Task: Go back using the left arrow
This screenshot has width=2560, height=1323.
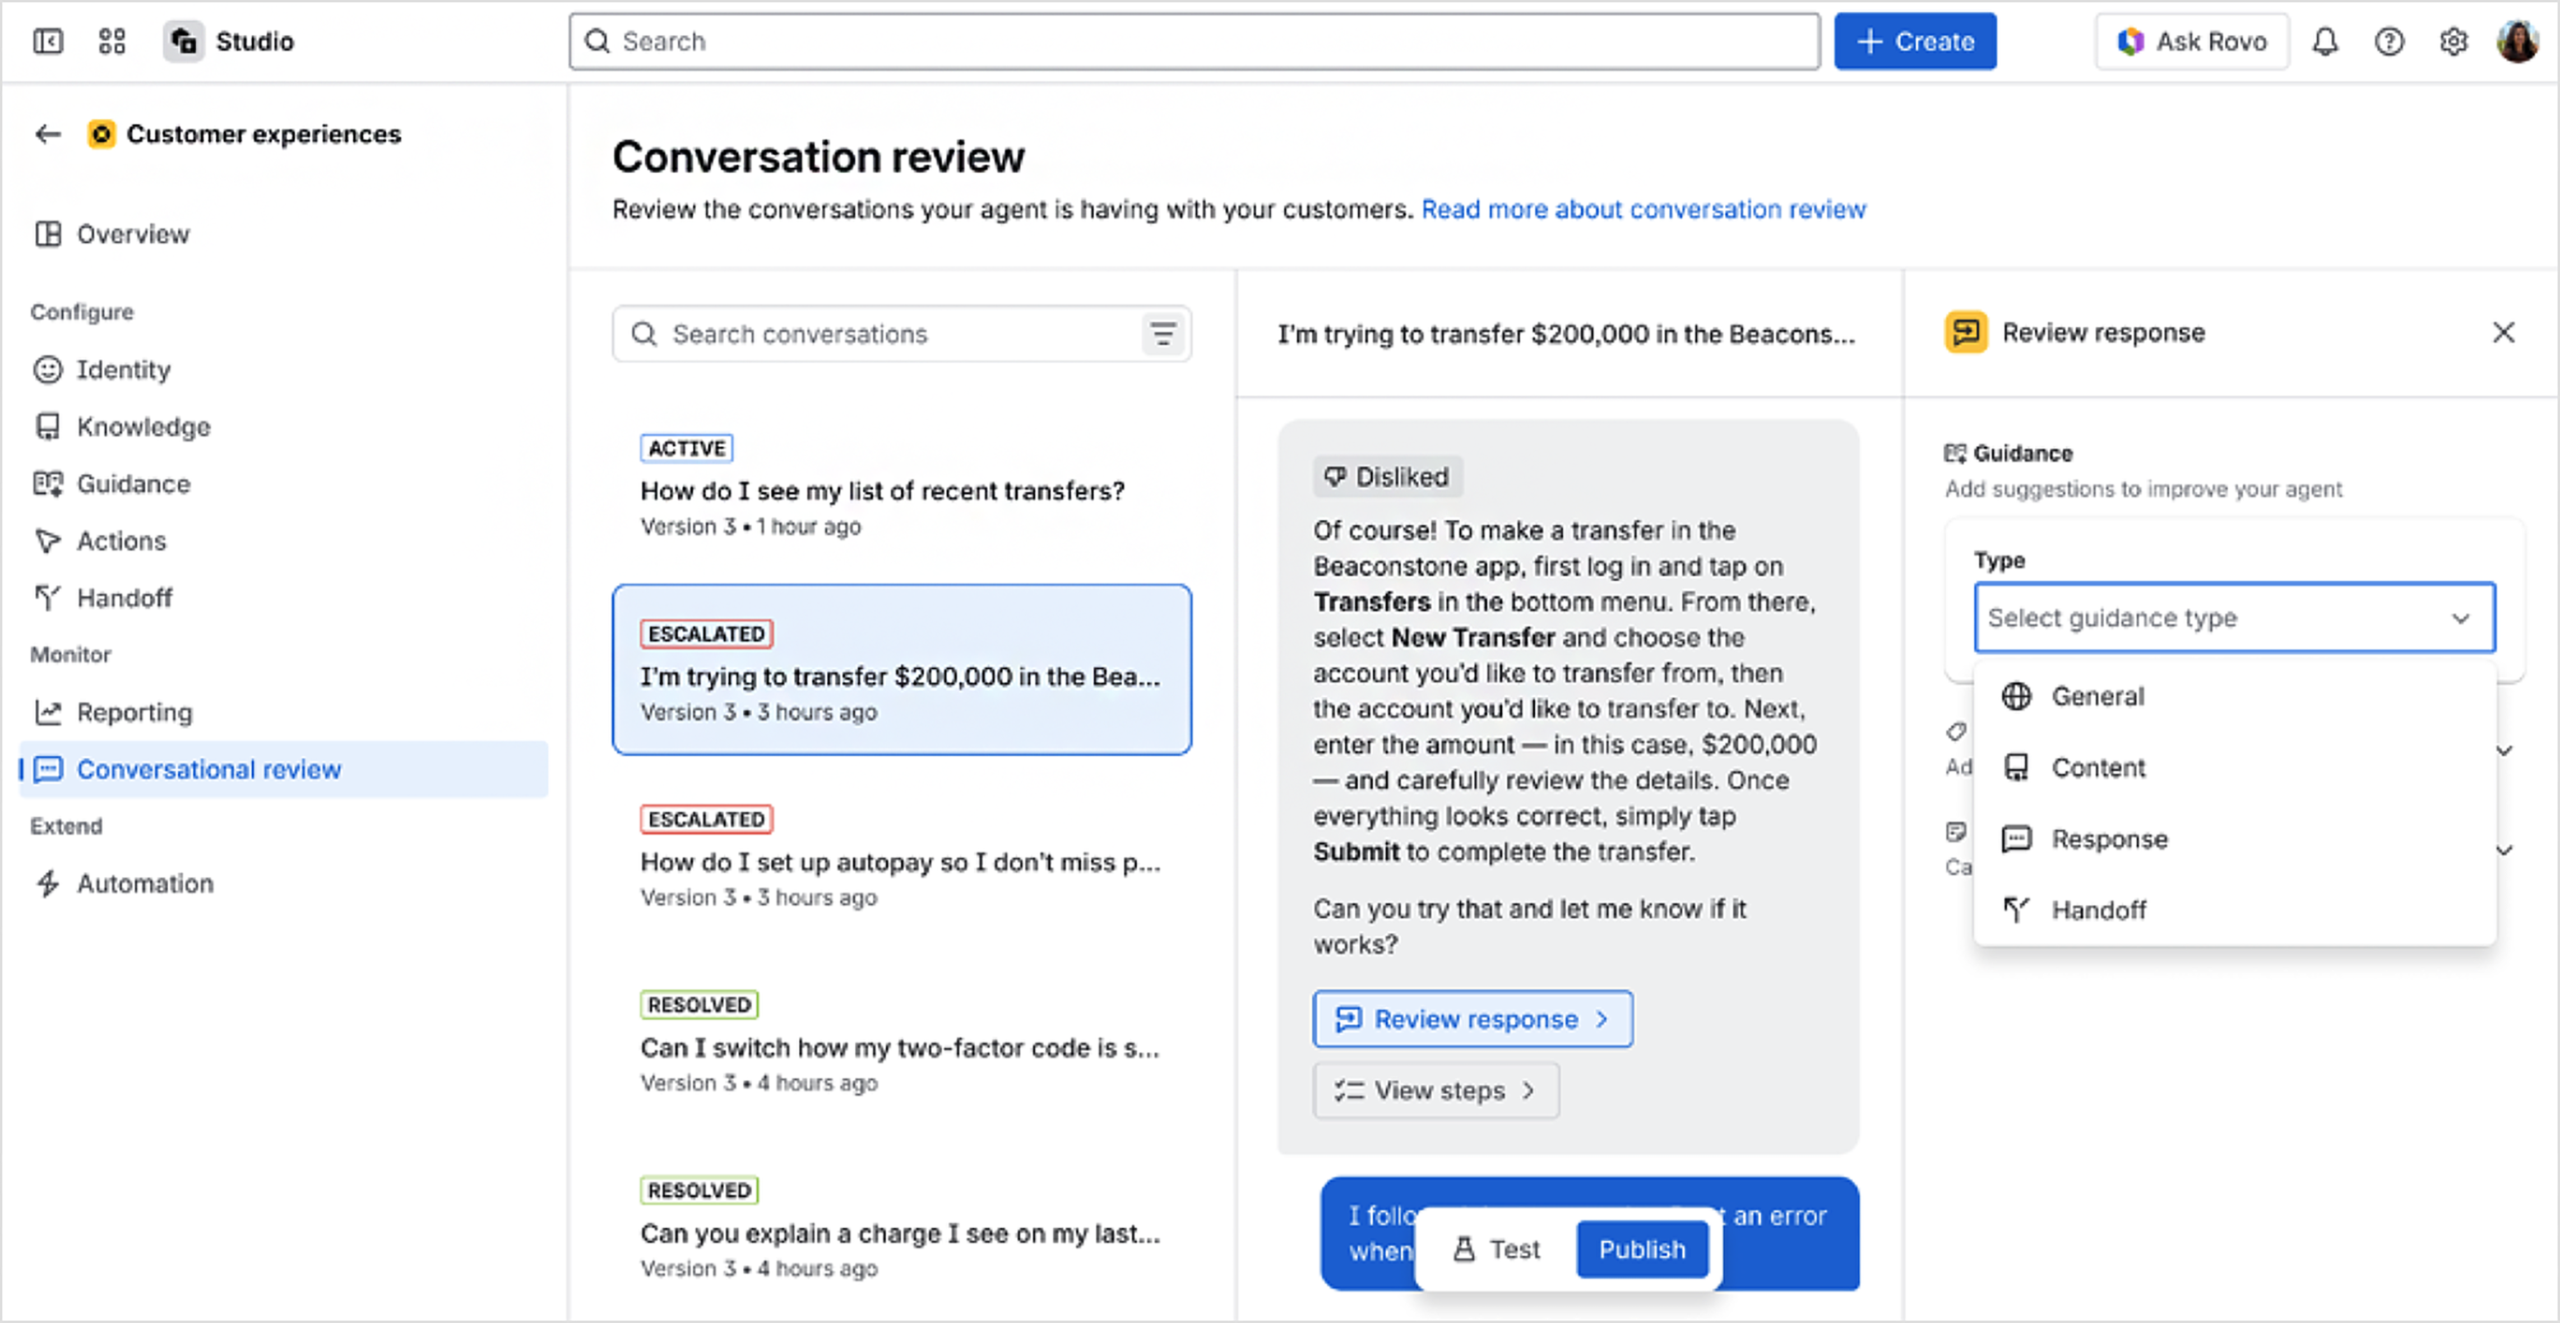Action: [x=48, y=134]
